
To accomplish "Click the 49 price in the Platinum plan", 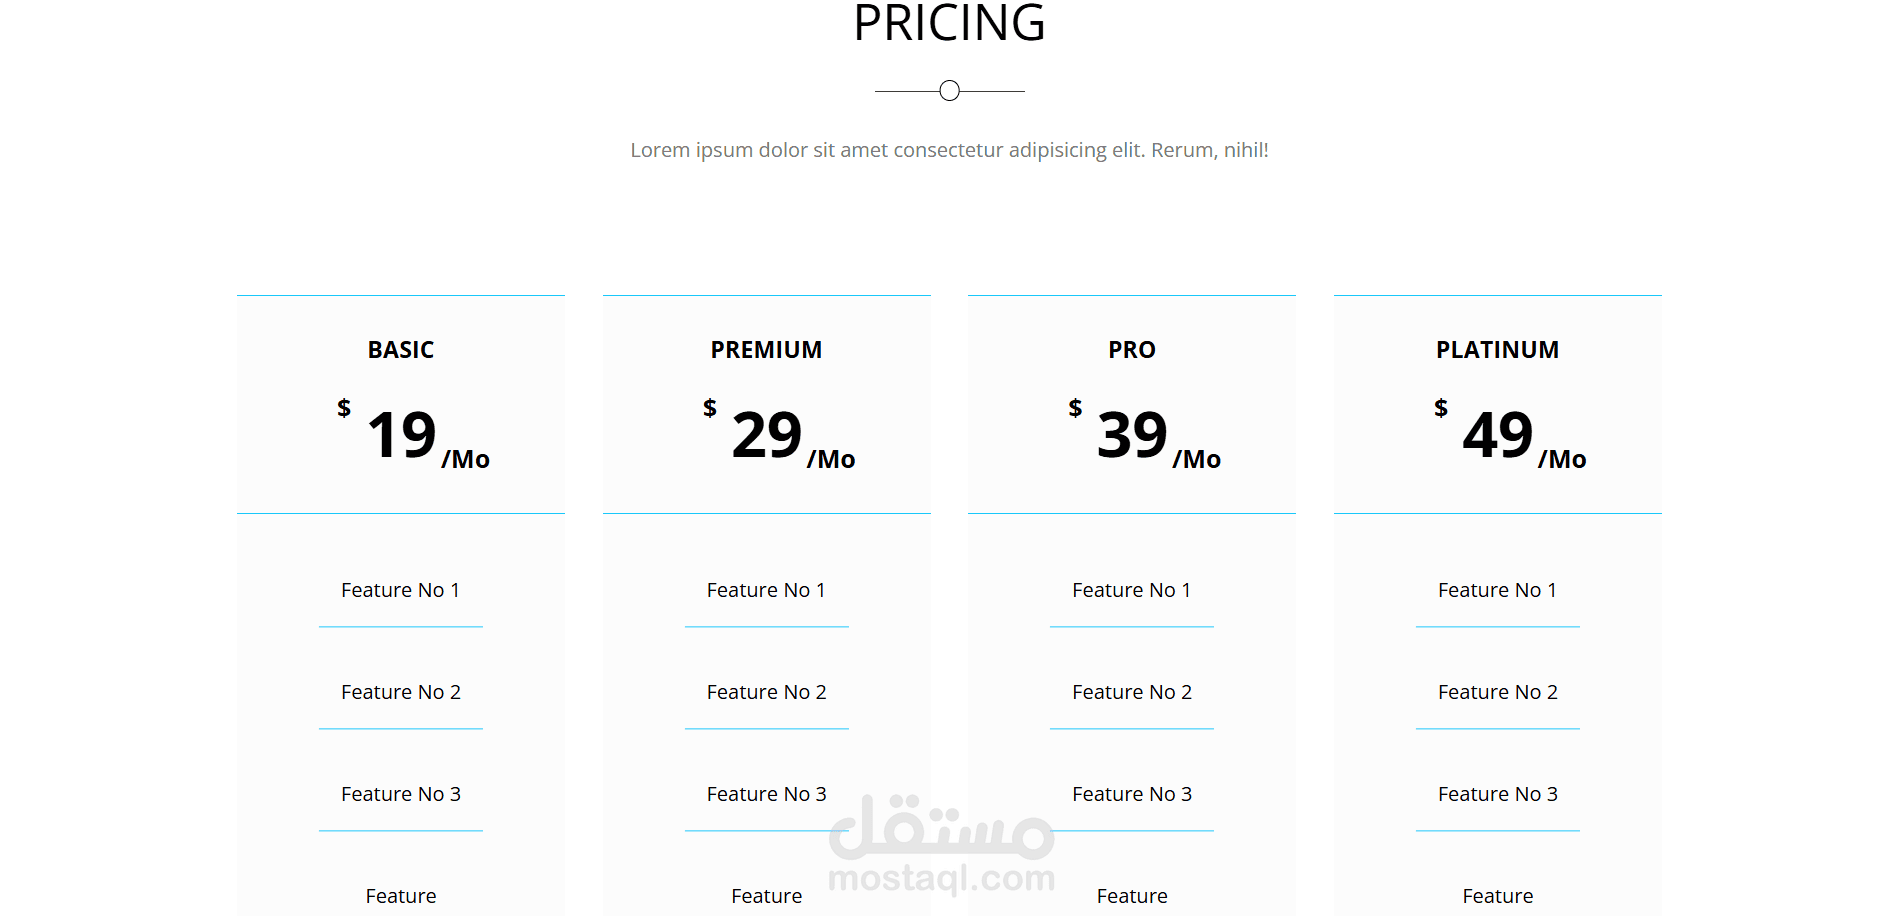I will coord(1498,435).
